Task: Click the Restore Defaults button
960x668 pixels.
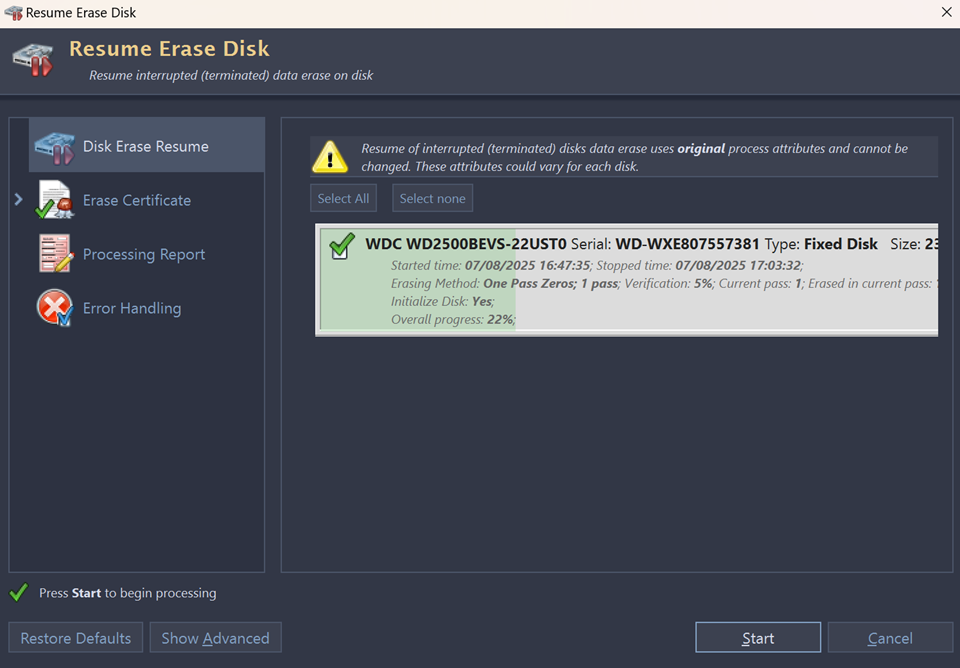Action: click(76, 638)
